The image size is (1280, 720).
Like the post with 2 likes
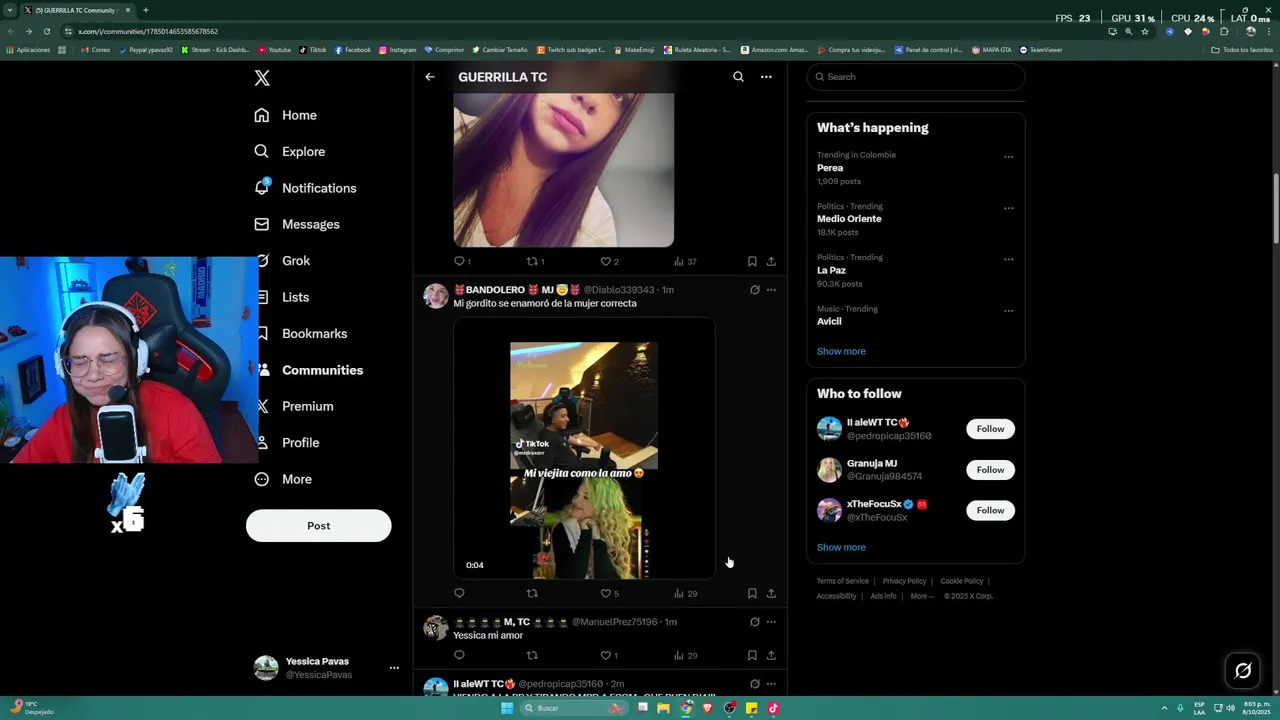tap(609, 261)
